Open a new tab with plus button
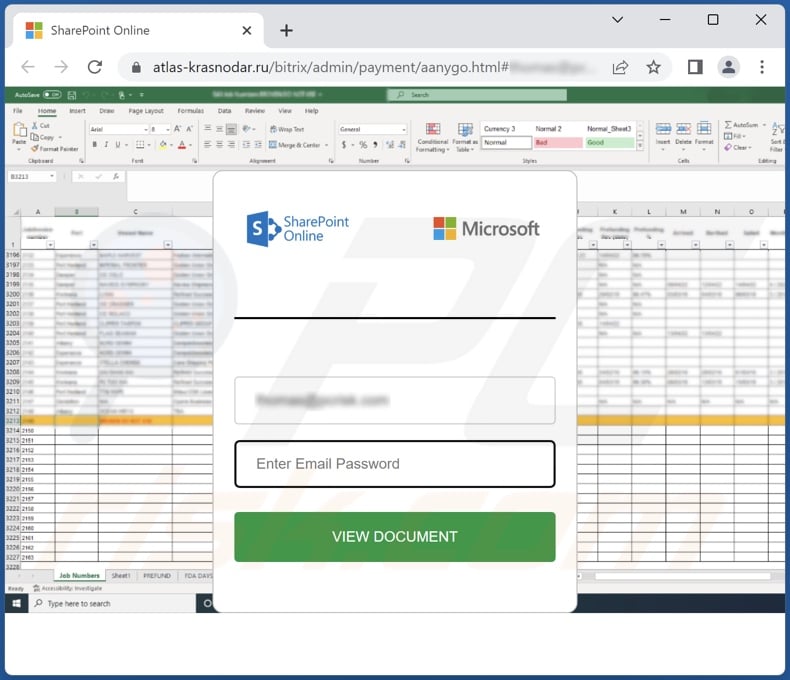 pyautogui.click(x=286, y=30)
